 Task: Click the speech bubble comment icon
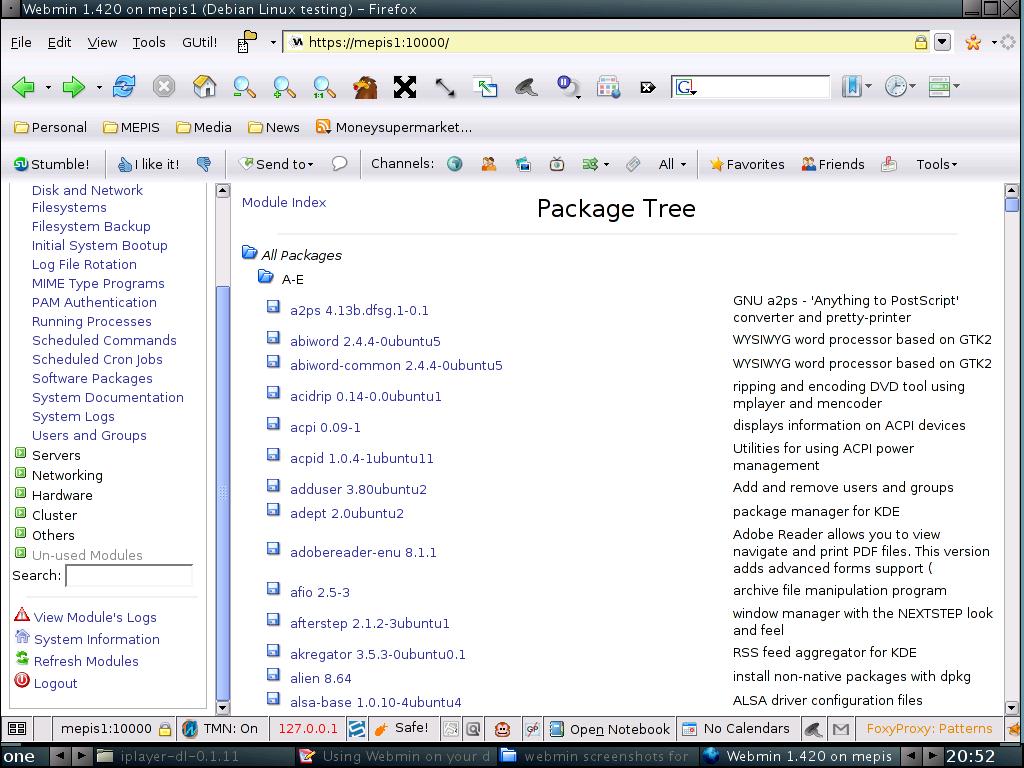pos(339,164)
